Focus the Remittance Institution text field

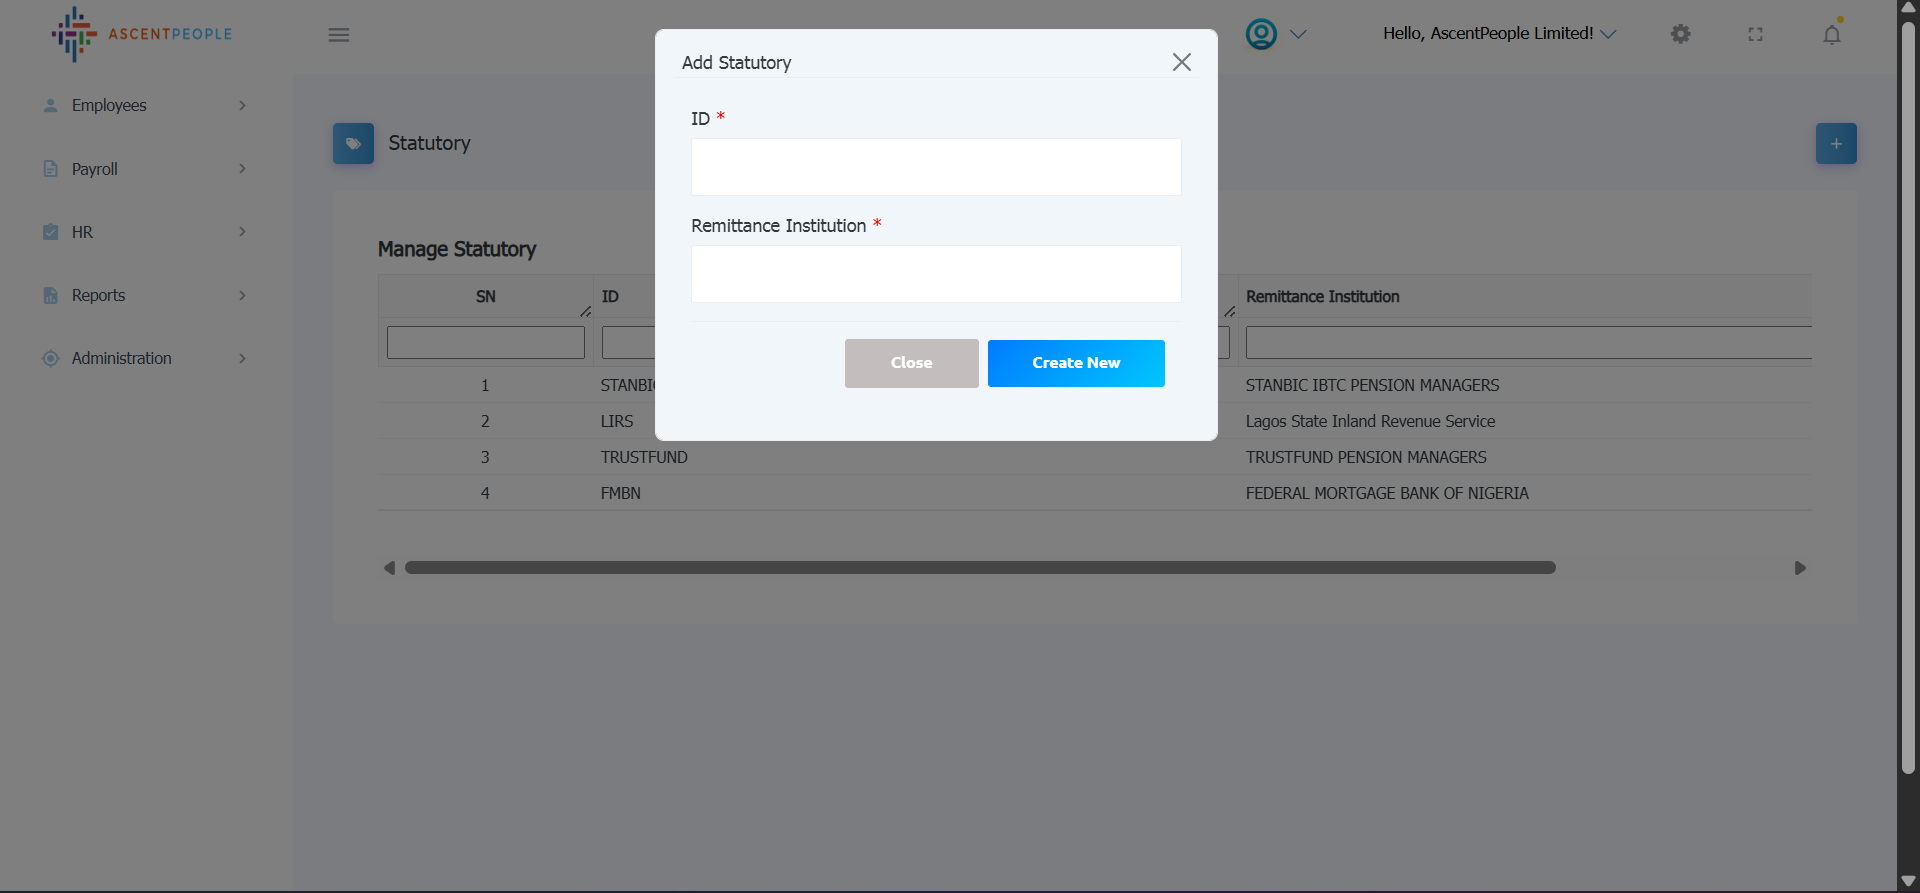[935, 274]
